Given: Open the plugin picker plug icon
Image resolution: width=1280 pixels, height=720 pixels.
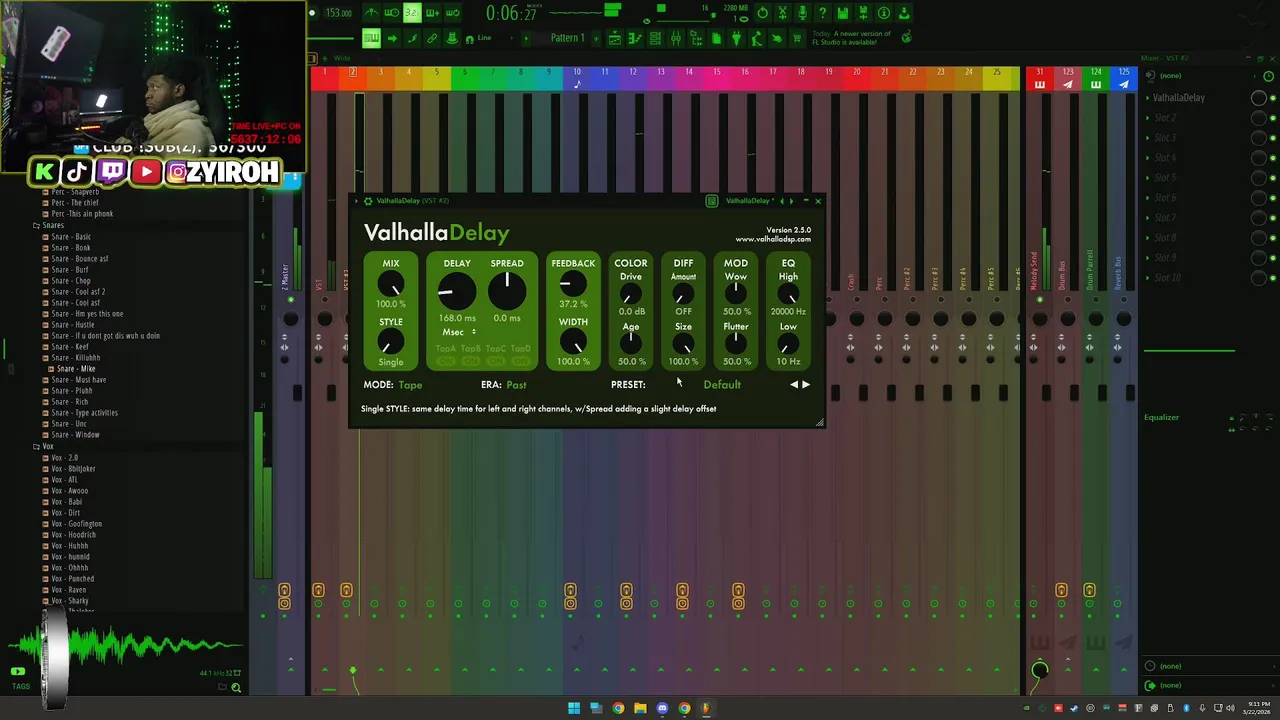Looking at the screenshot, I should (736, 38).
